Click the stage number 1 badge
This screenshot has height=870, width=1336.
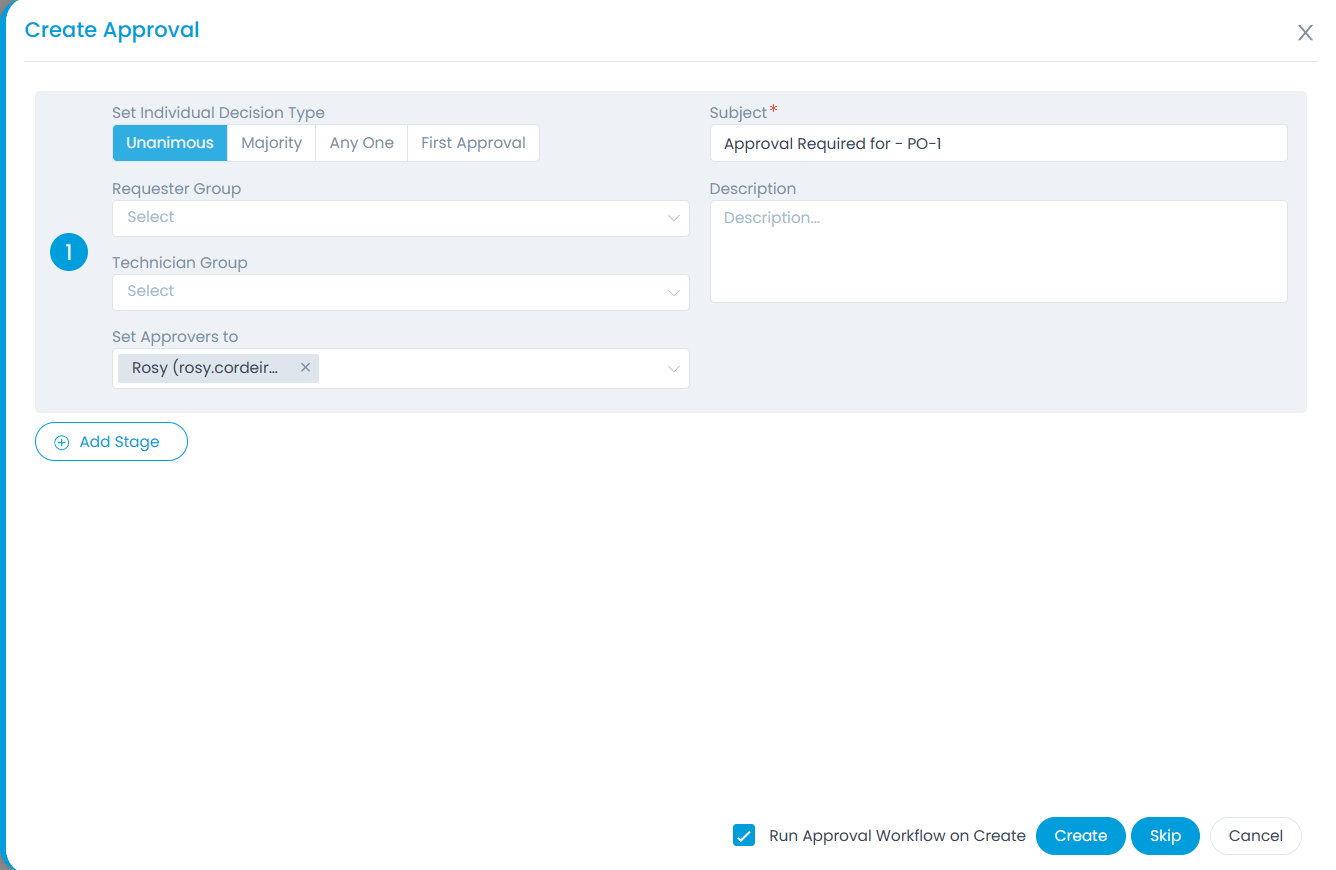point(68,252)
